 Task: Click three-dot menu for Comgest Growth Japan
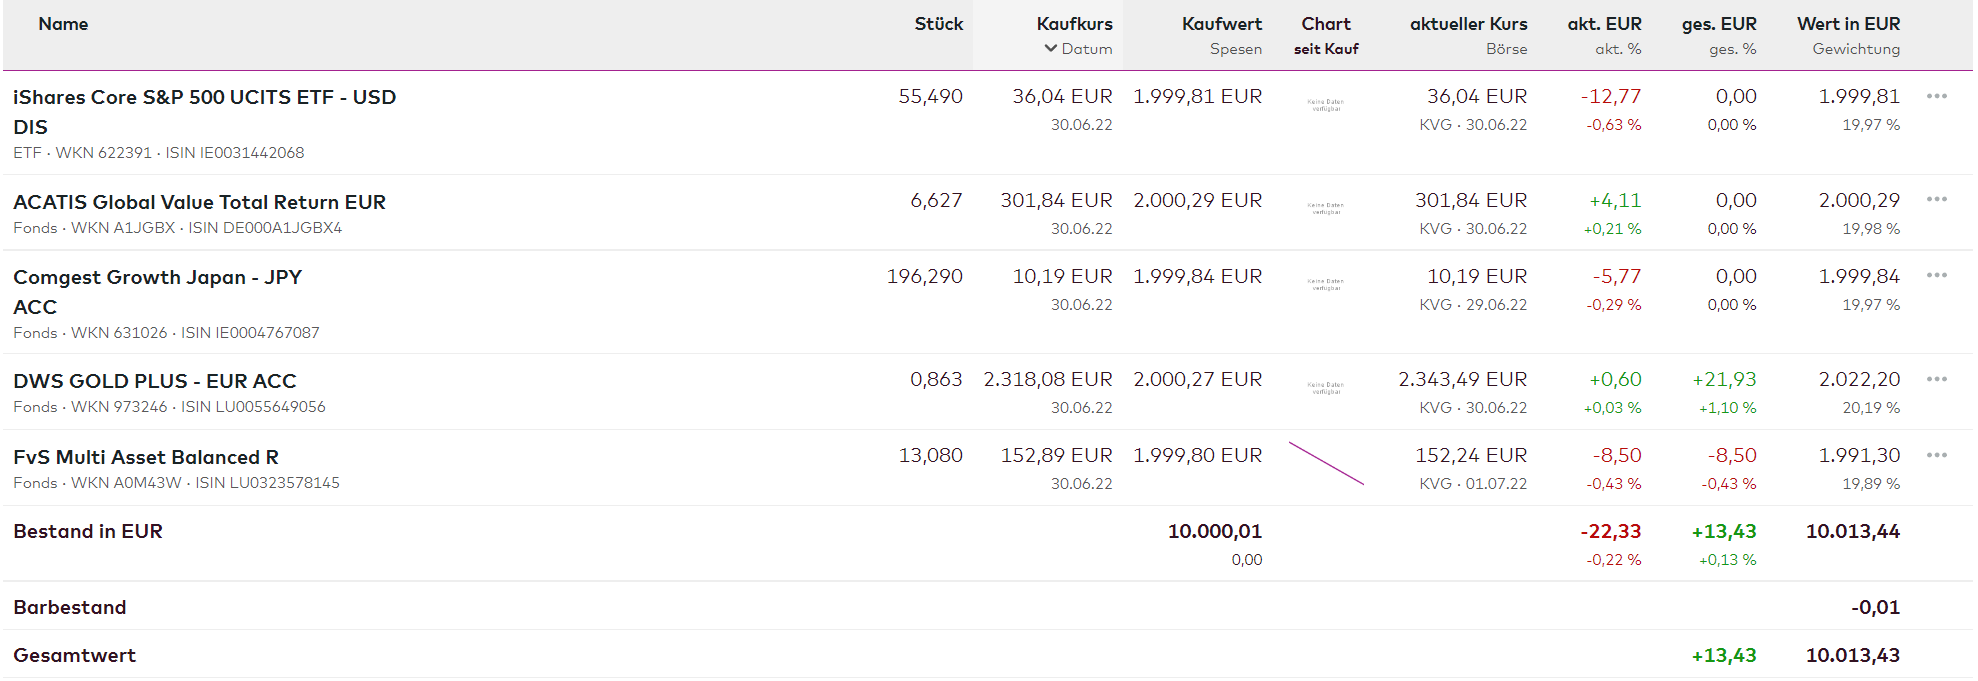[1936, 276]
